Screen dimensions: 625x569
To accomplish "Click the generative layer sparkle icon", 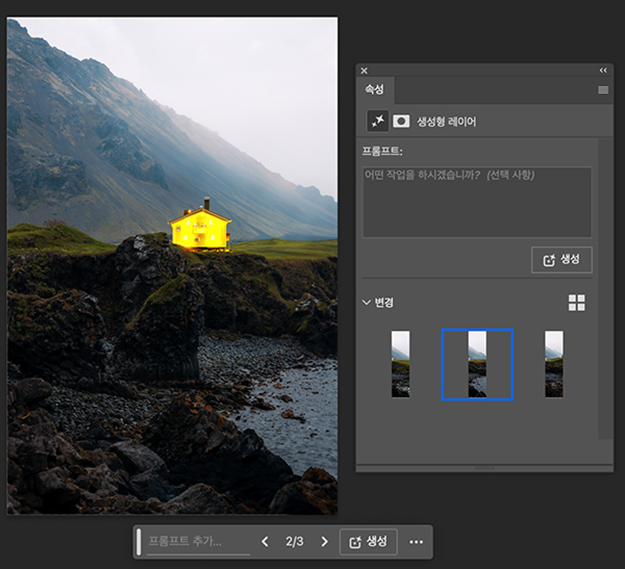I will 378,121.
